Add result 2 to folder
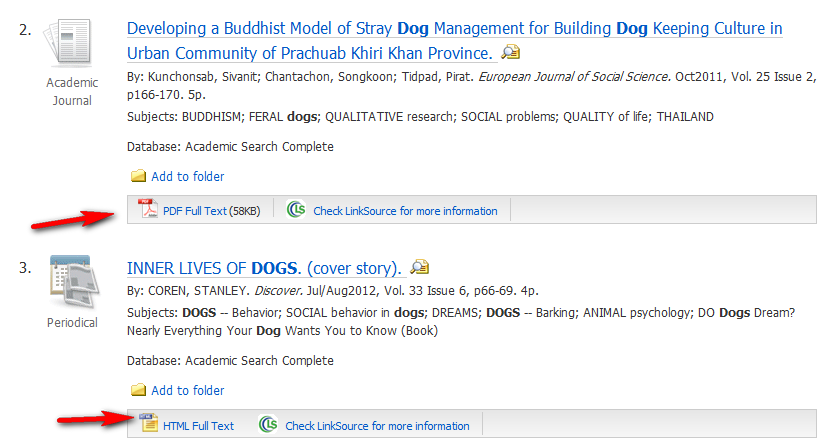824x448 pixels. (188, 176)
